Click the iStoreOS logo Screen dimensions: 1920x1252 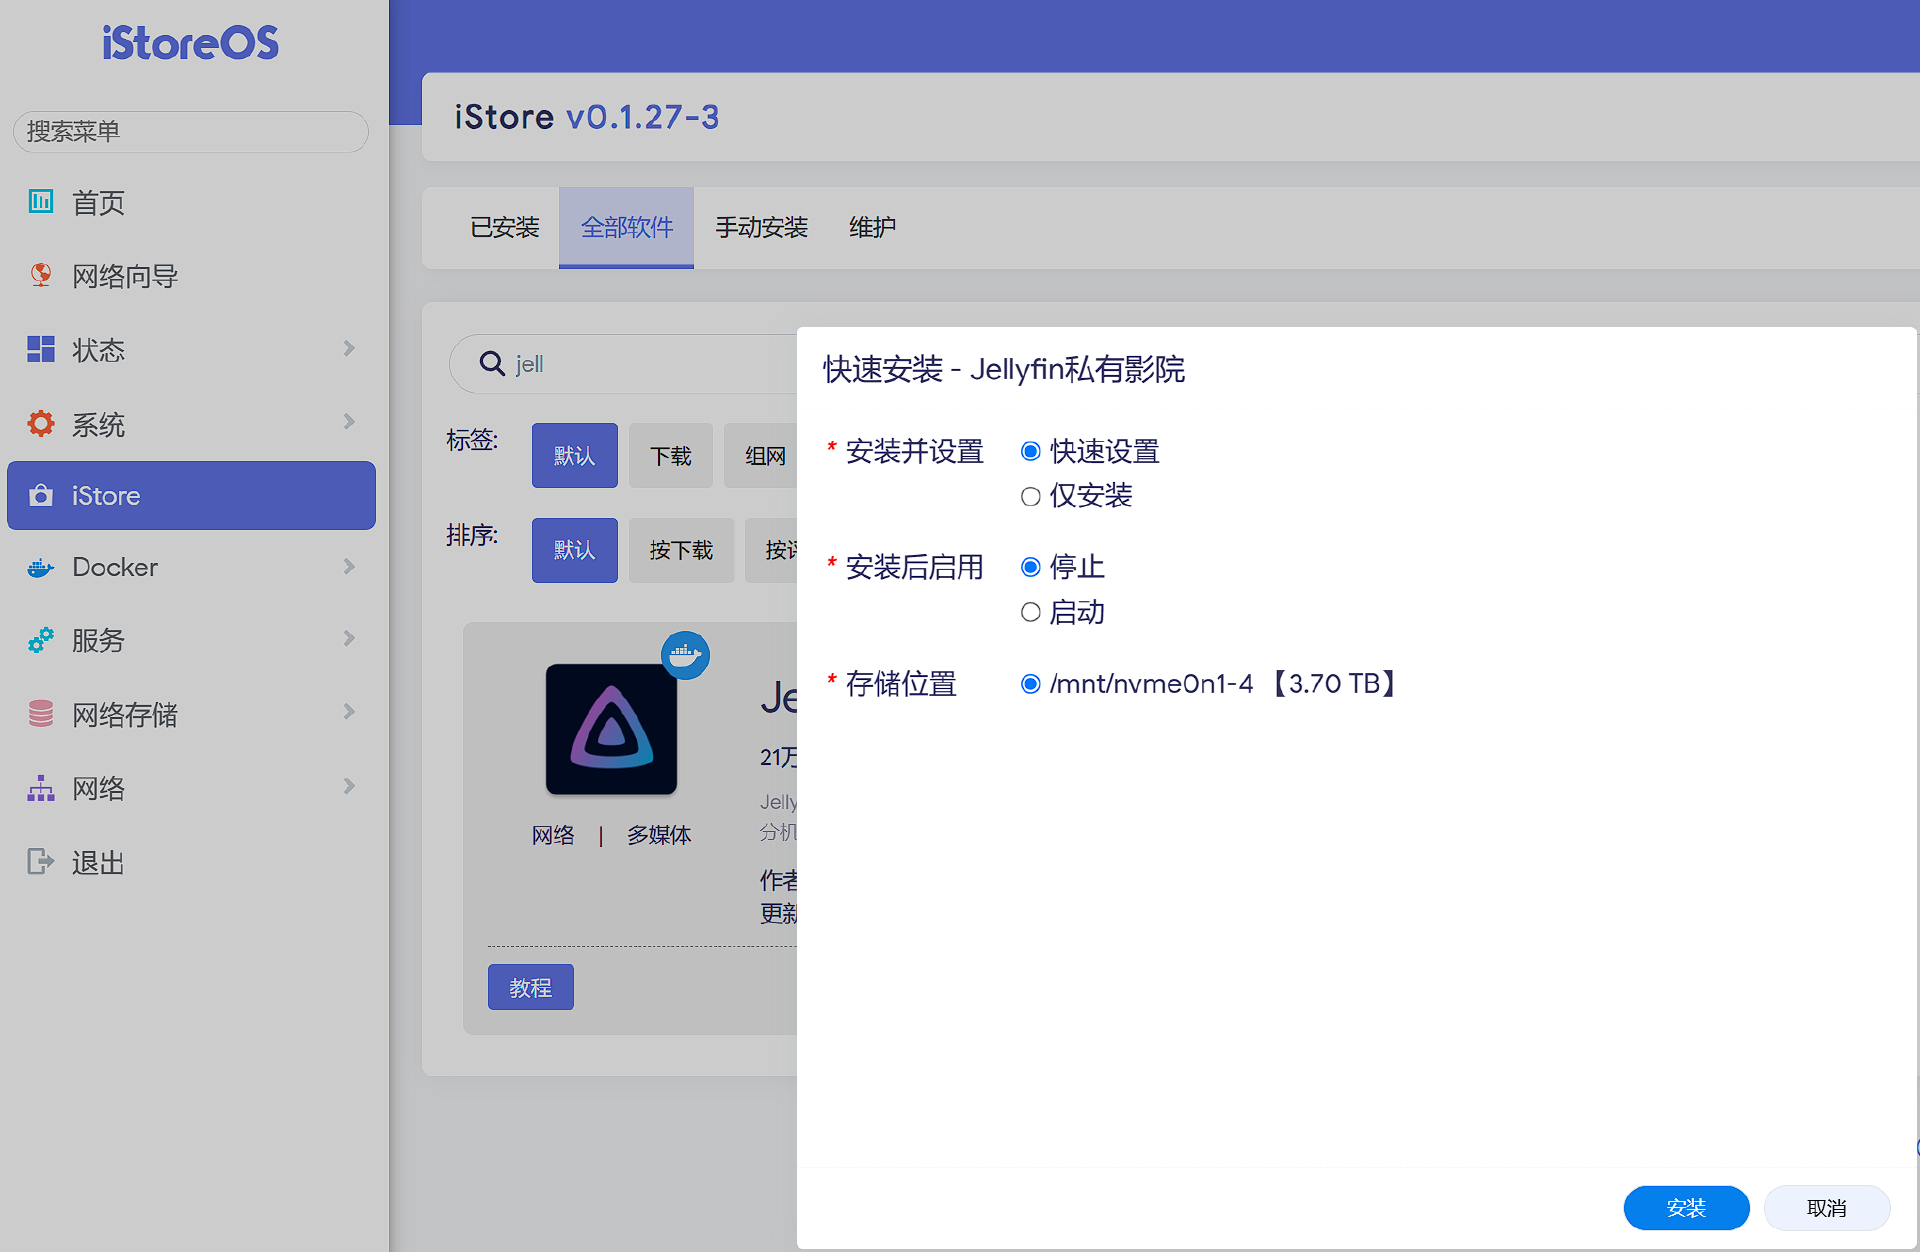click(x=190, y=43)
